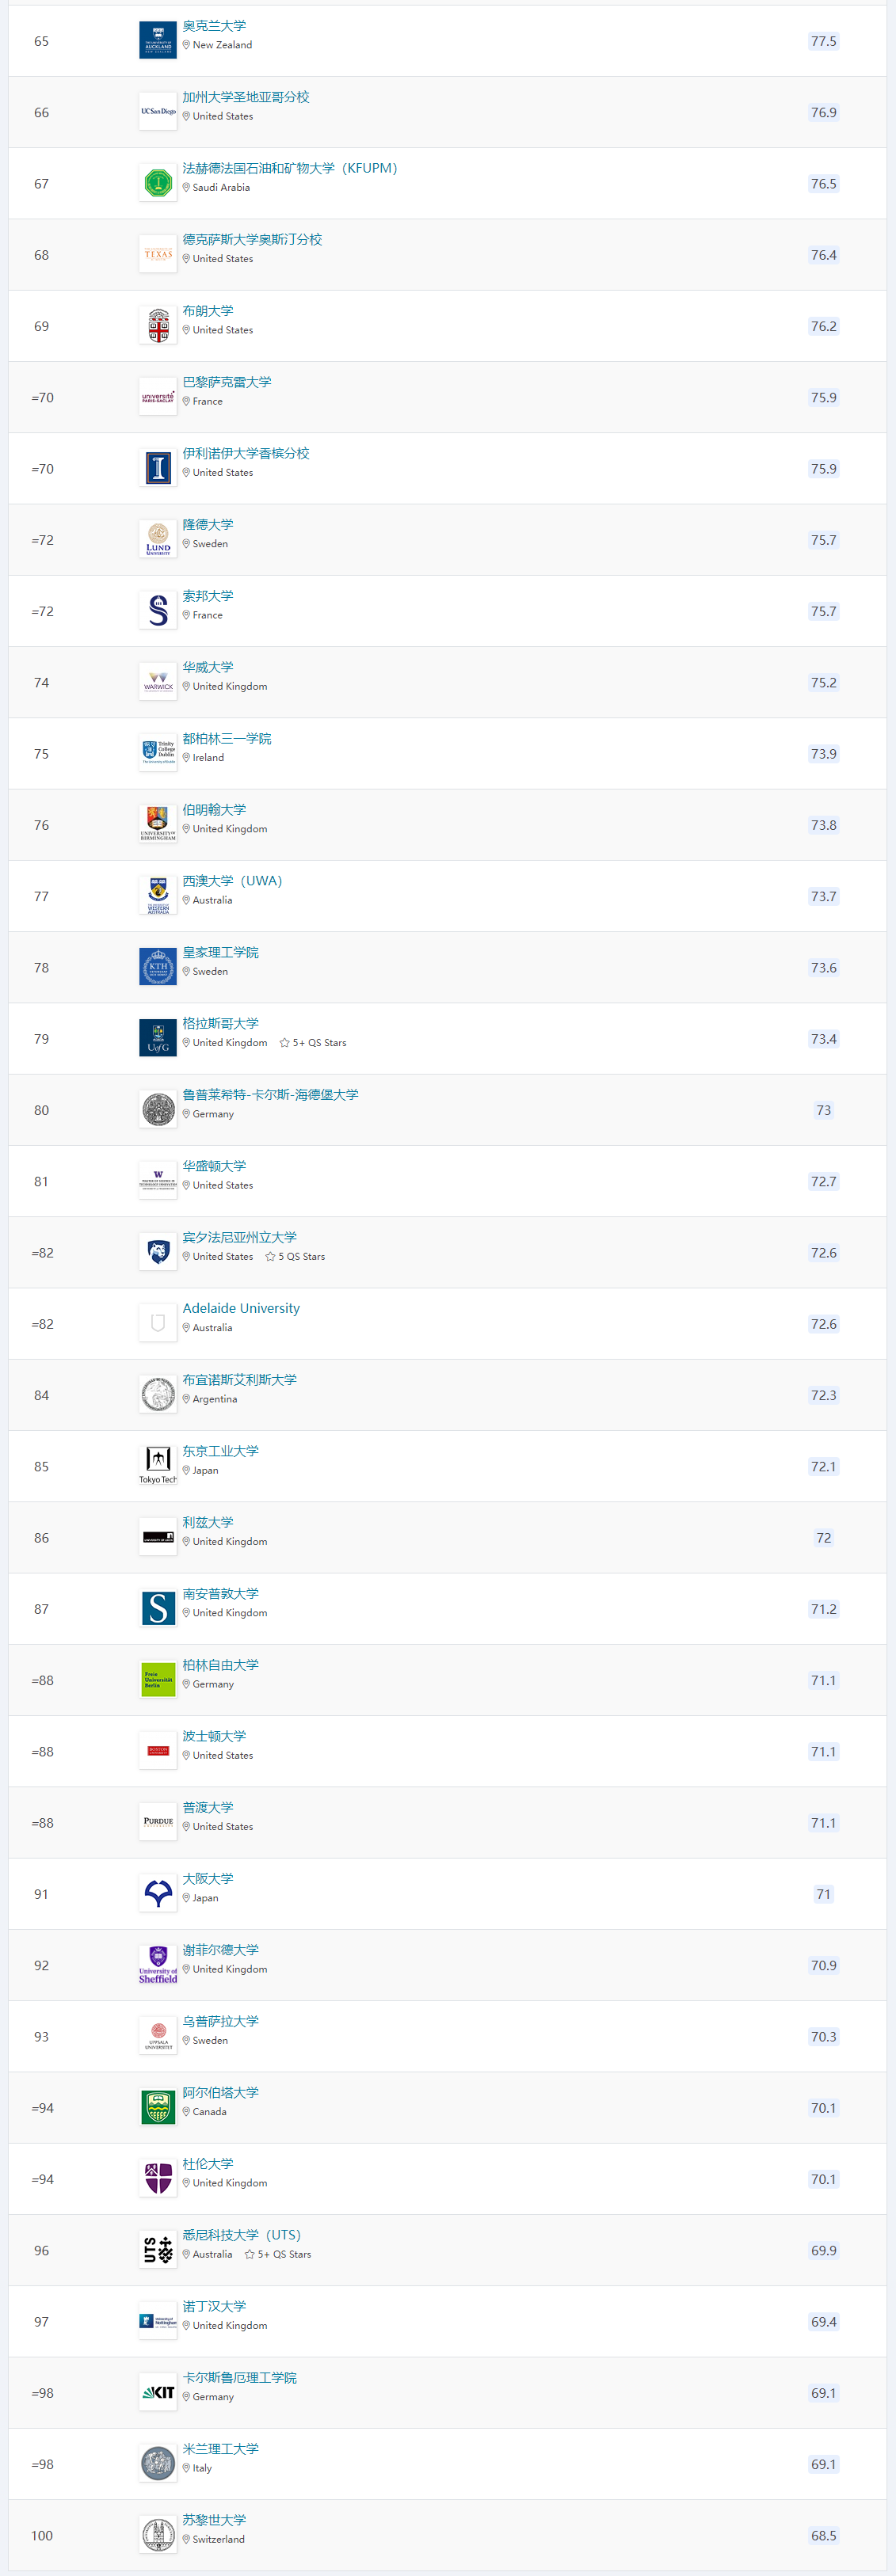Open the 加州大学圣地亚哥分校 link
896x2576 pixels.
point(246,97)
